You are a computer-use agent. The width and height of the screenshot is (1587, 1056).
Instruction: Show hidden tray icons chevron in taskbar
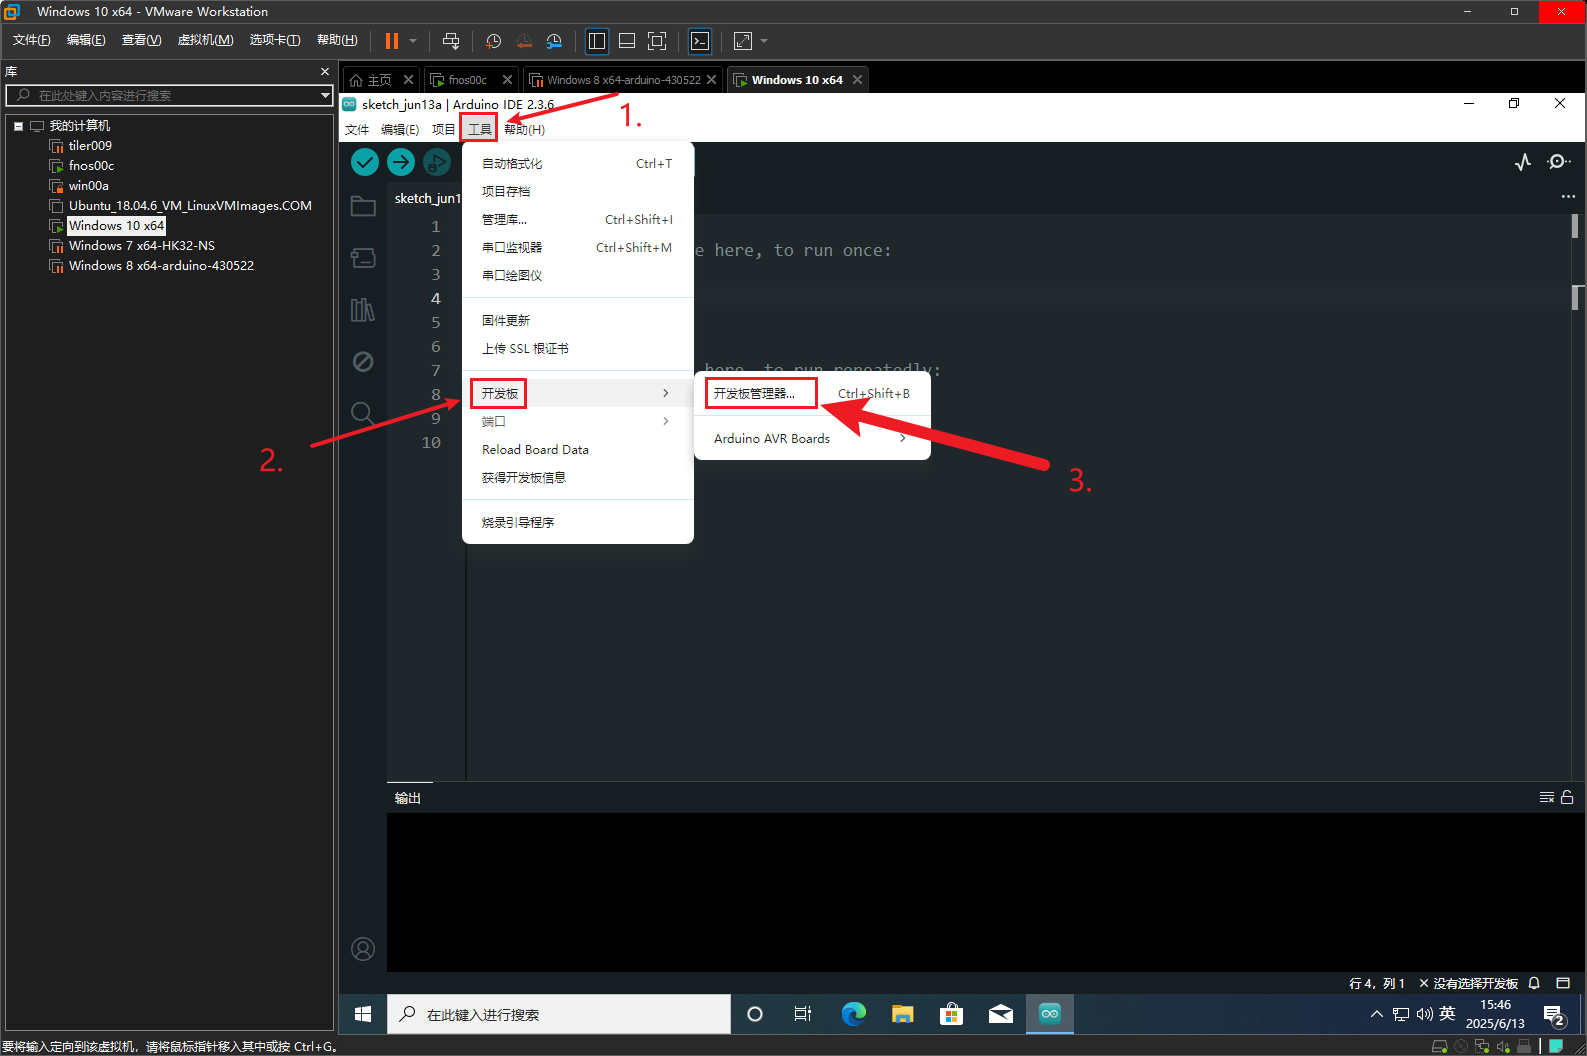tap(1377, 1014)
